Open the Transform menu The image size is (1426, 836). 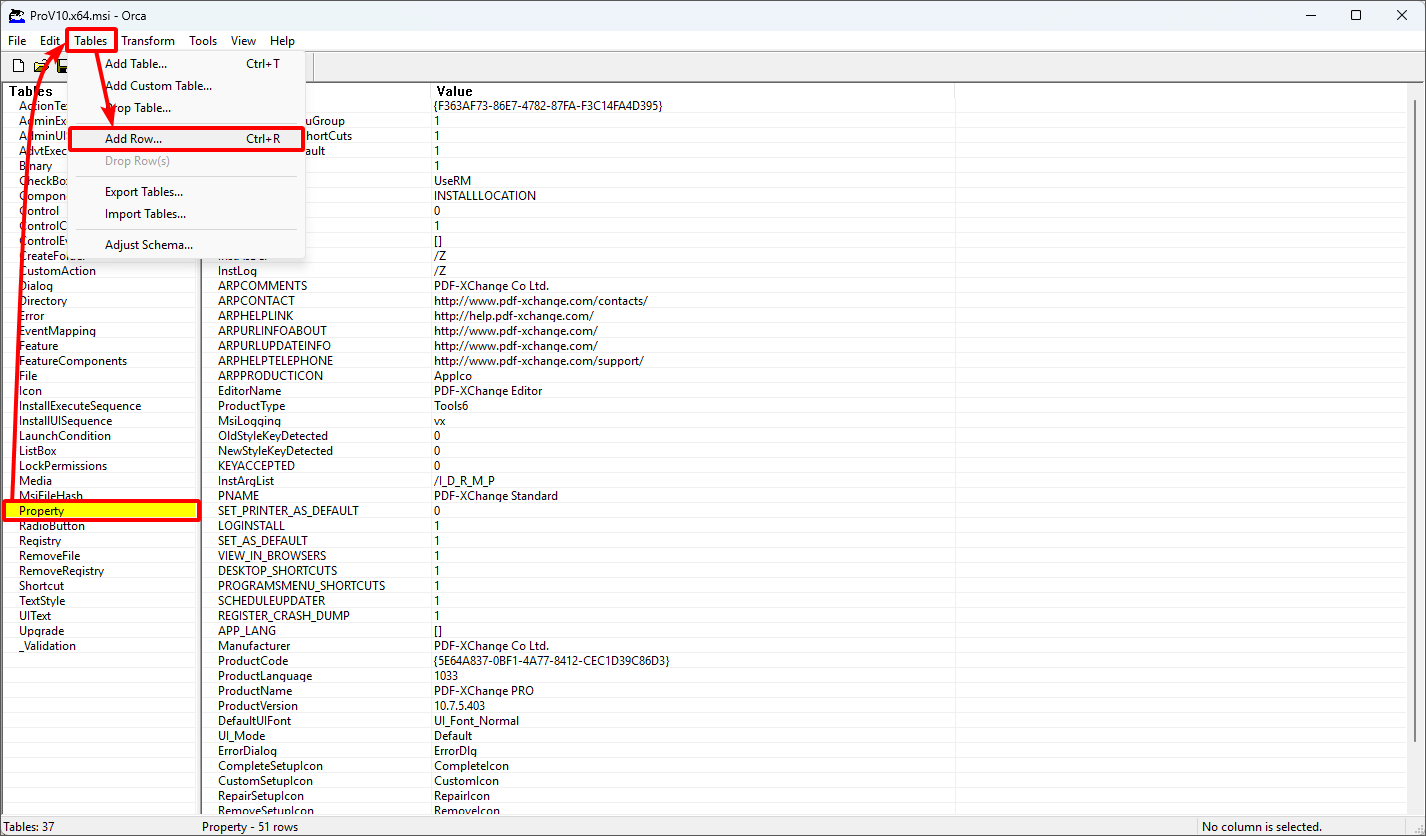(x=148, y=41)
